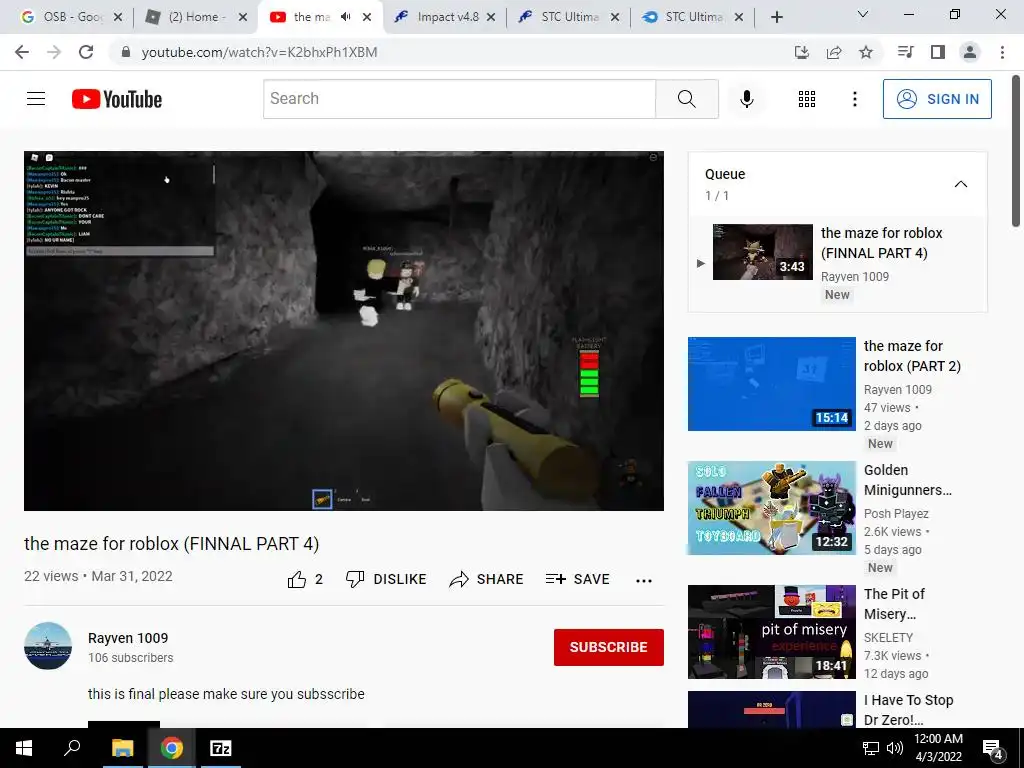Open the YouTube hamburger guide menu

coord(36,99)
